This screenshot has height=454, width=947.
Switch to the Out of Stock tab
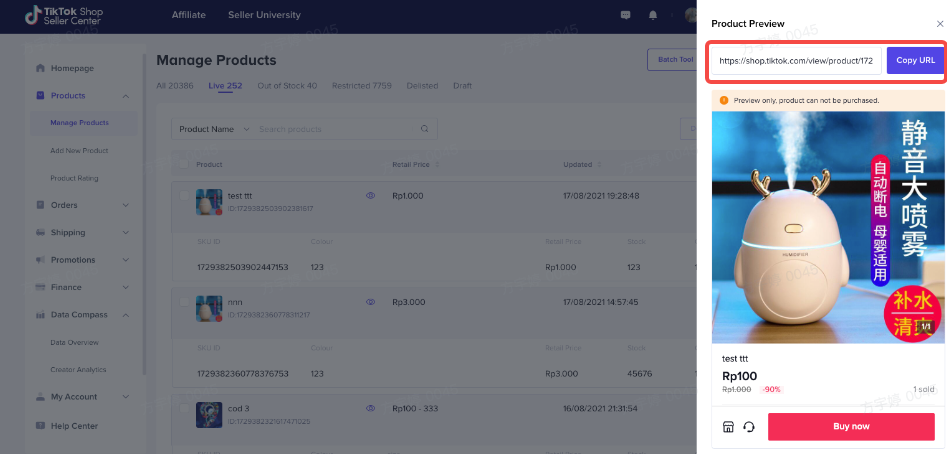[x=287, y=86]
